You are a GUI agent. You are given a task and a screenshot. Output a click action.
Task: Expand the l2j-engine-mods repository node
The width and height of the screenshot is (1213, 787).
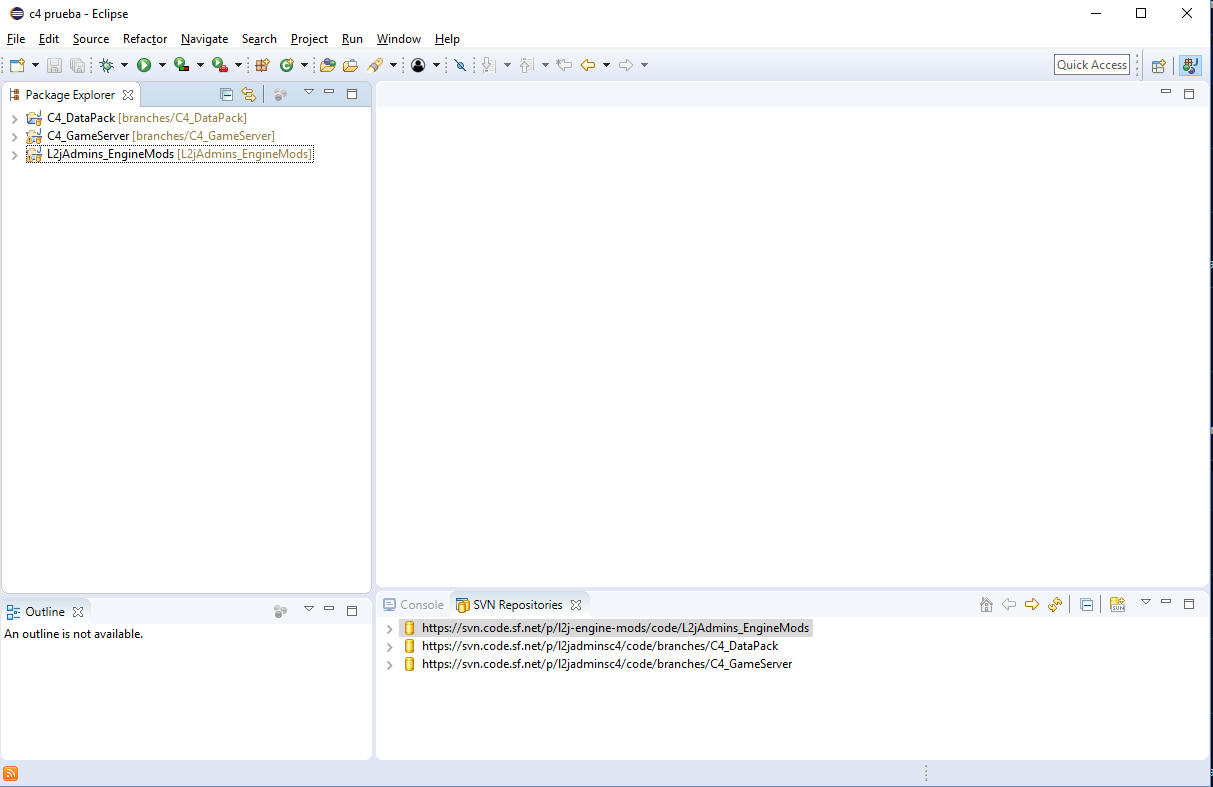pos(390,629)
